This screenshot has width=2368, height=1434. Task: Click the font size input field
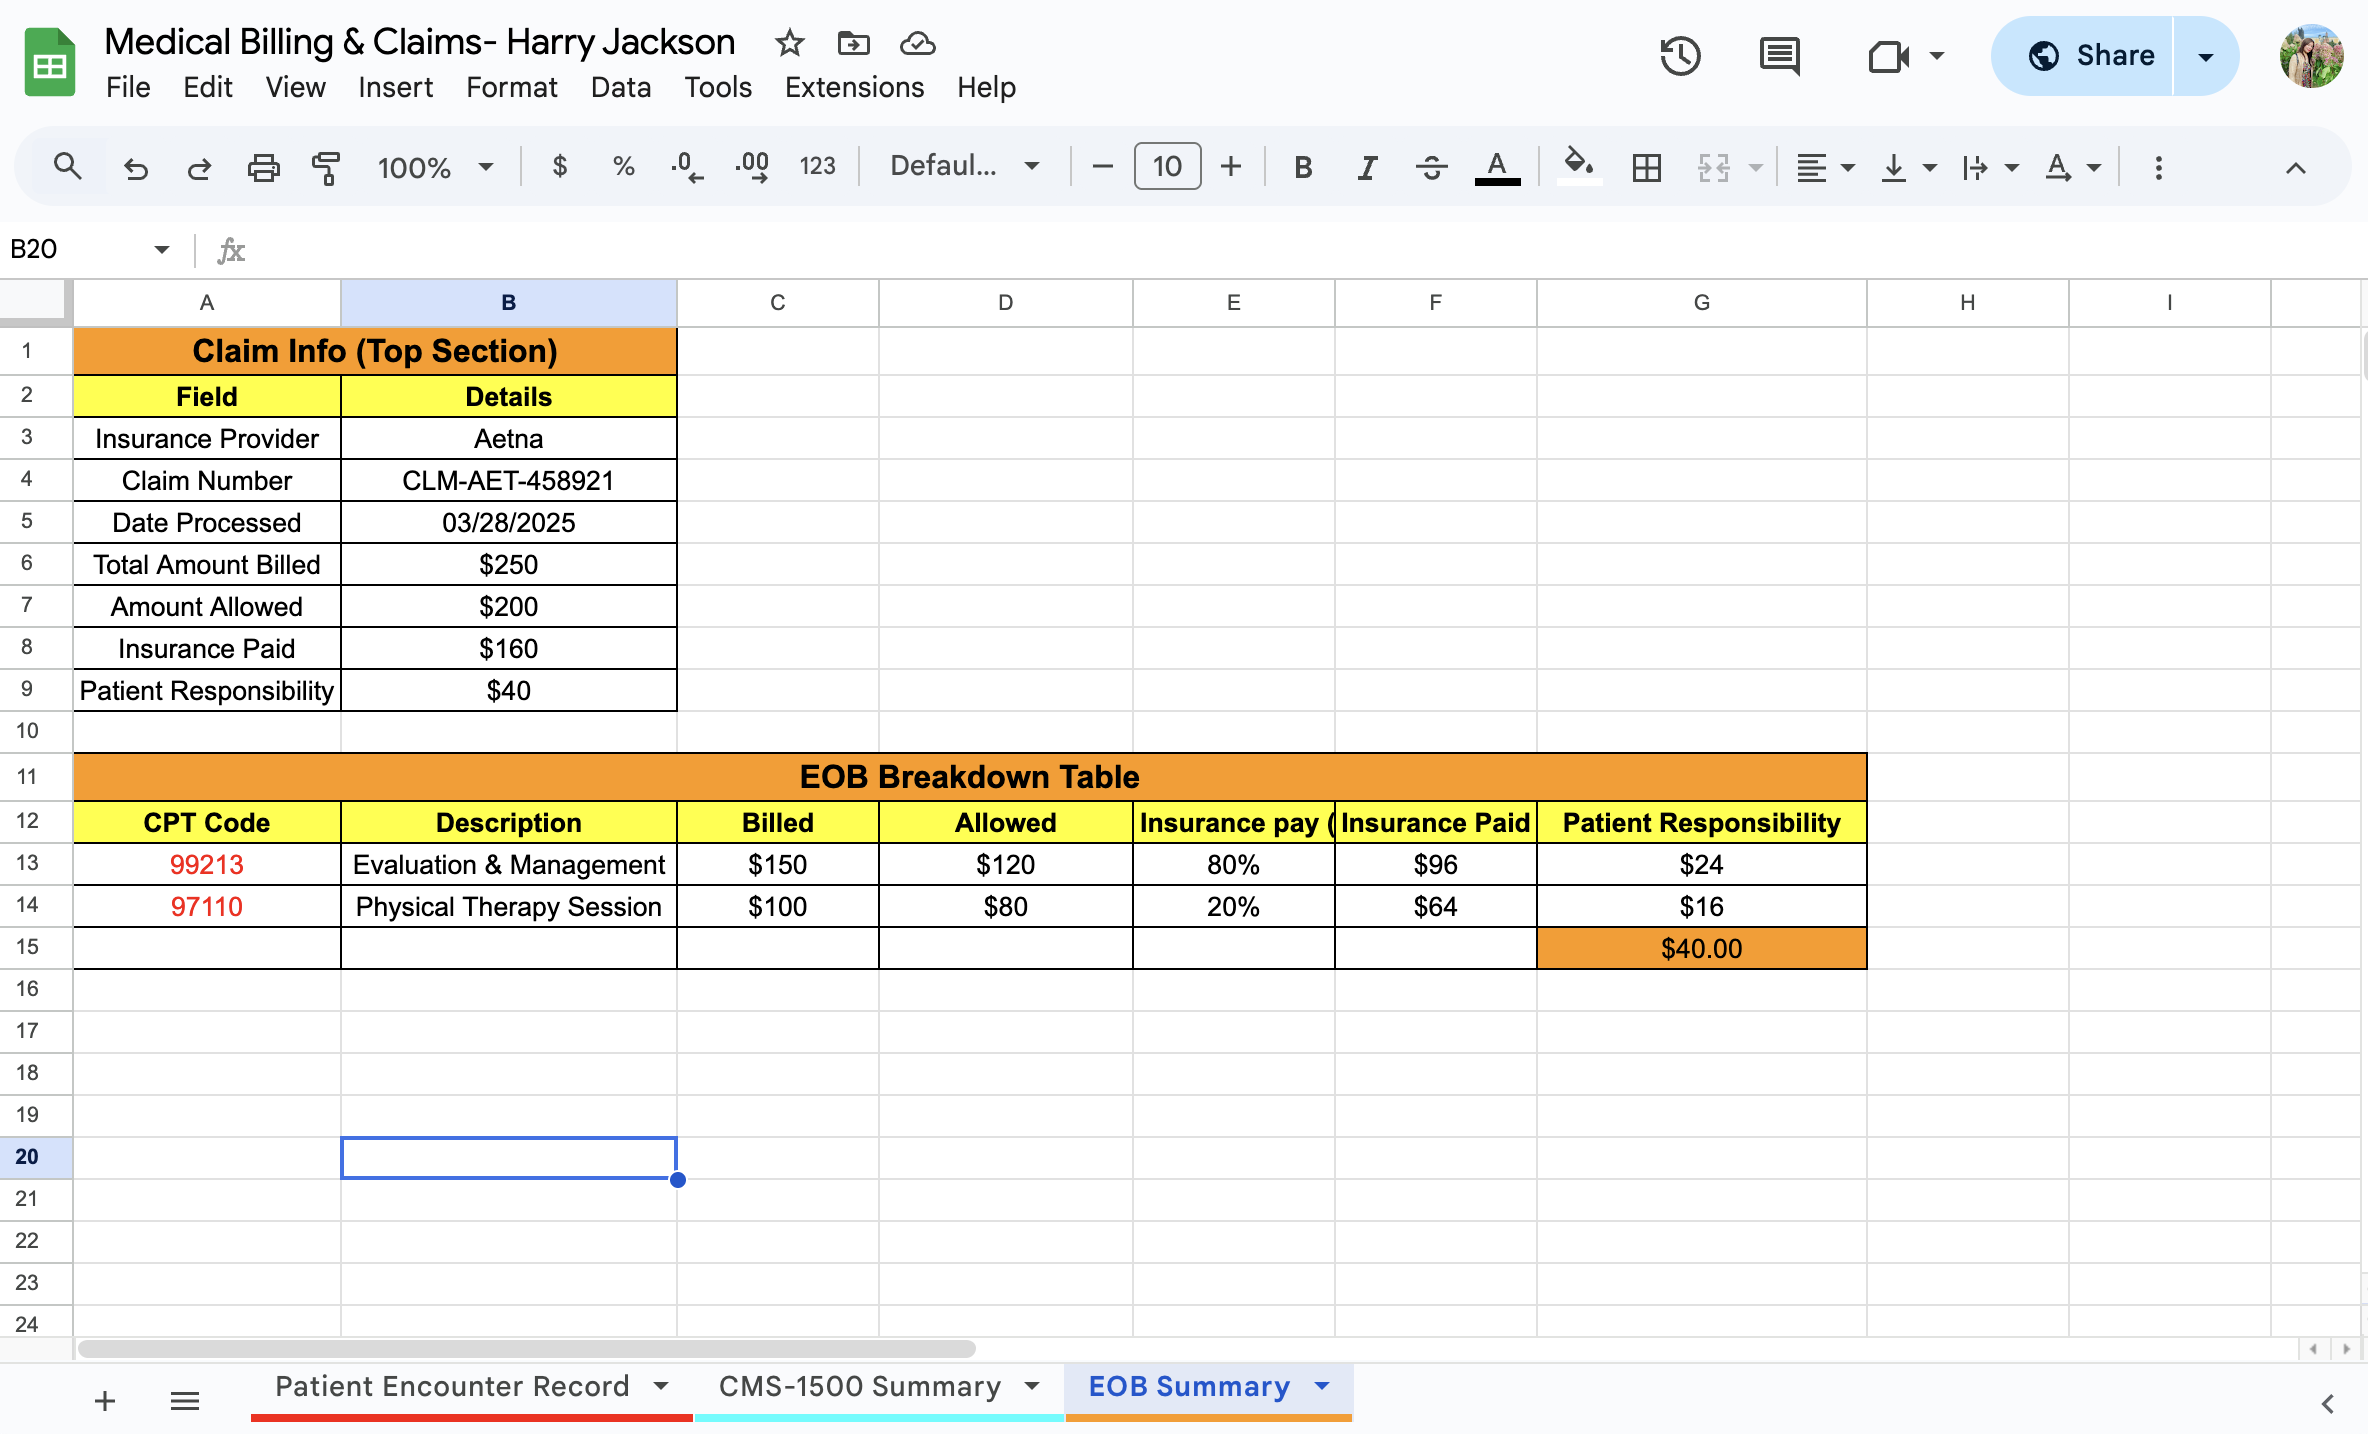(x=1167, y=167)
